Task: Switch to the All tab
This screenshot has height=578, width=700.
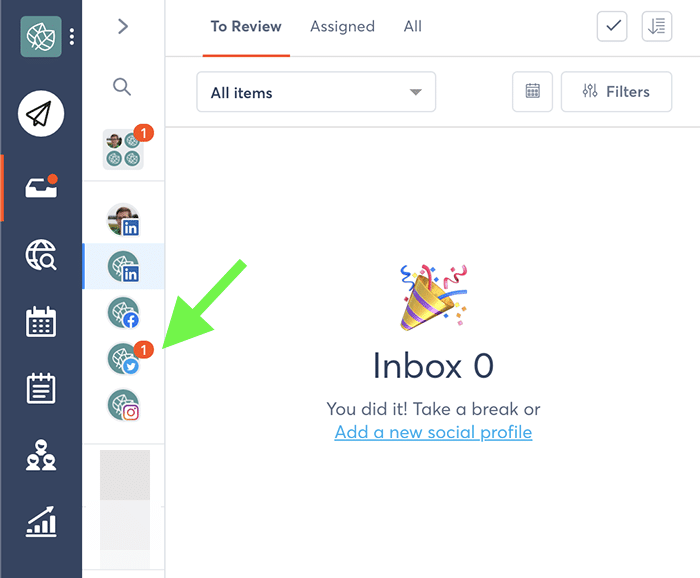Action: 412,27
